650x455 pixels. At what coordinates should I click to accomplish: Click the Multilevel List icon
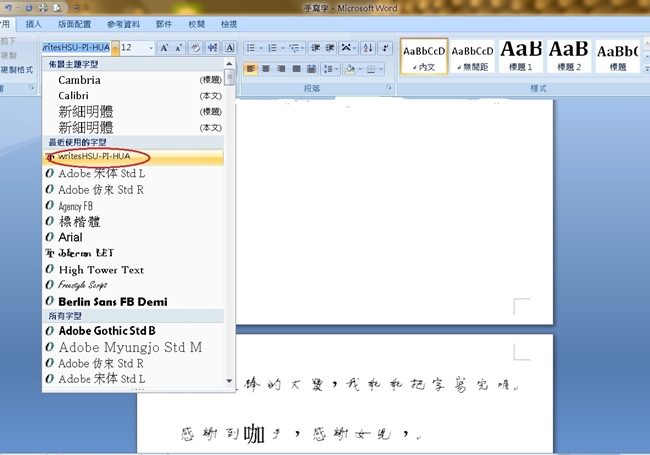[x=294, y=48]
